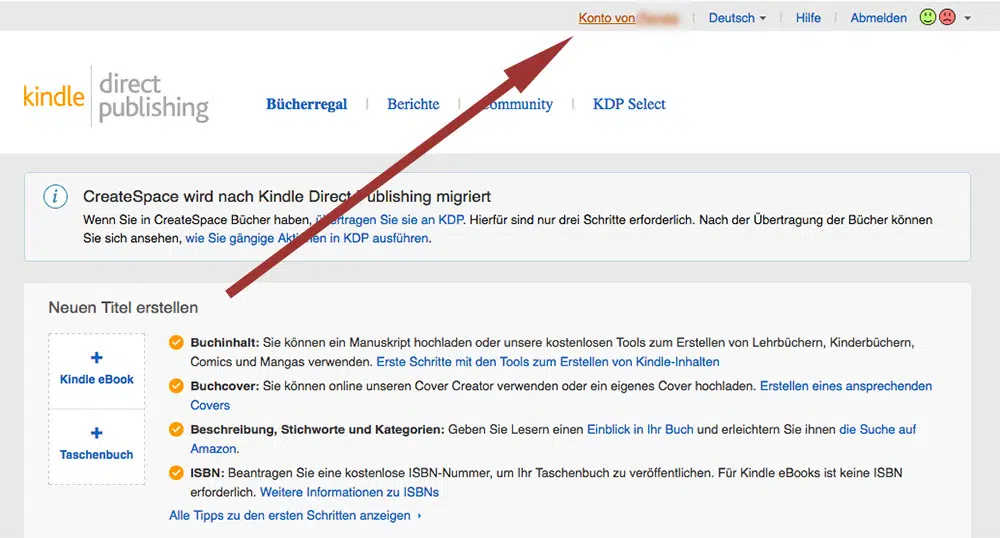1000x538 pixels.
Task: Click the bold 'Buchinhalt:' label
Action: [224, 342]
